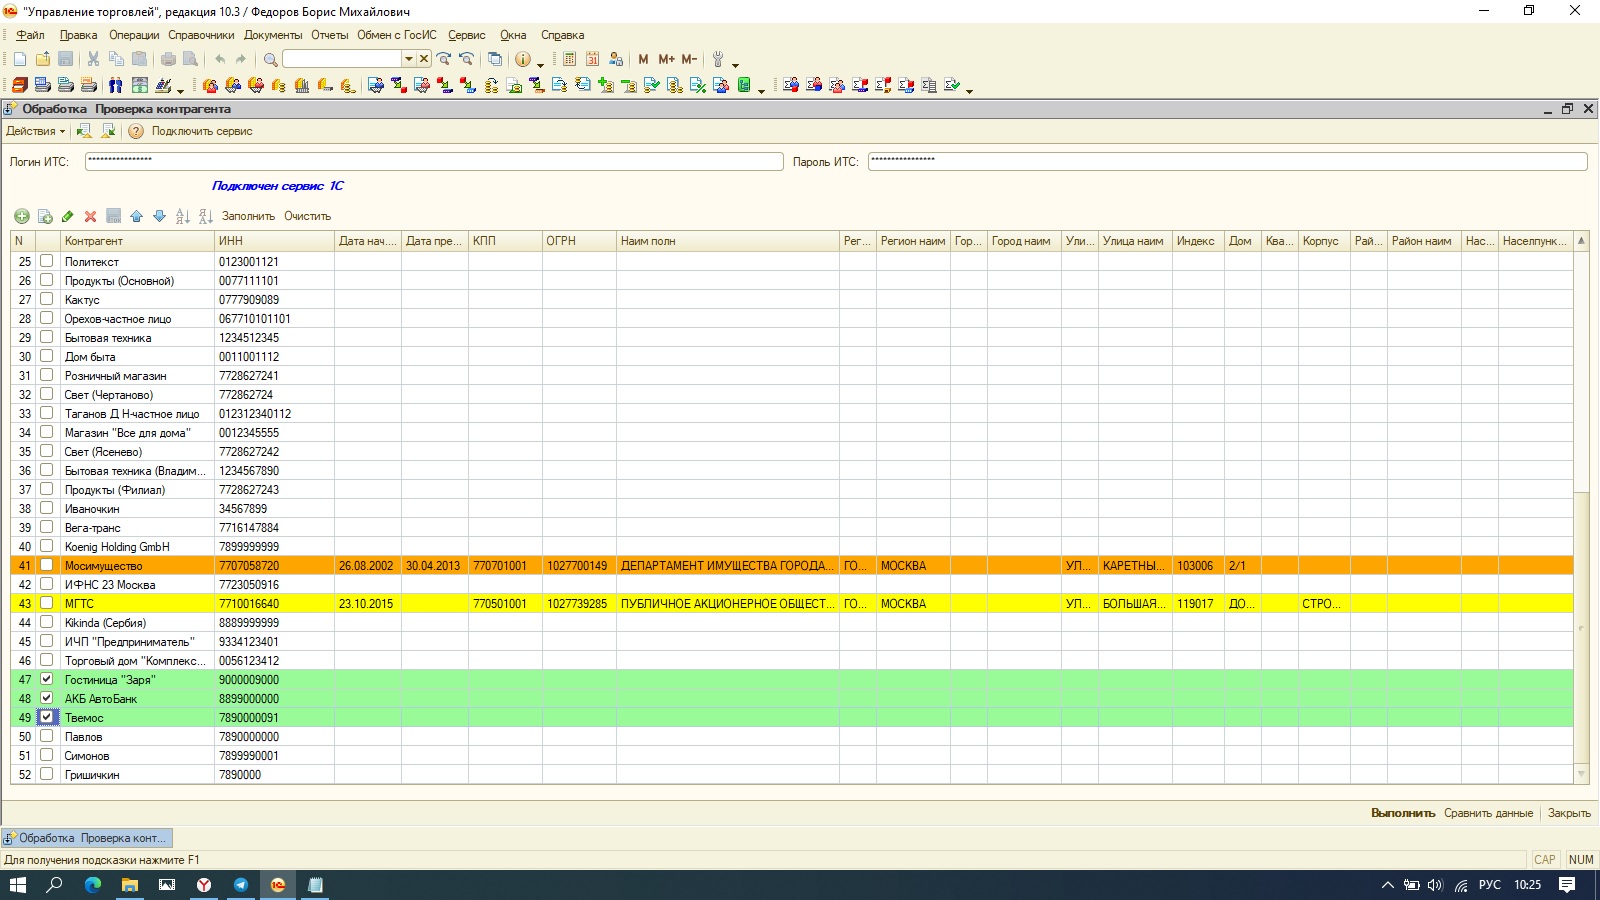Screen dimensions: 1600x900
Task: Click the two-people icon in second toolbar
Action: 116,86
